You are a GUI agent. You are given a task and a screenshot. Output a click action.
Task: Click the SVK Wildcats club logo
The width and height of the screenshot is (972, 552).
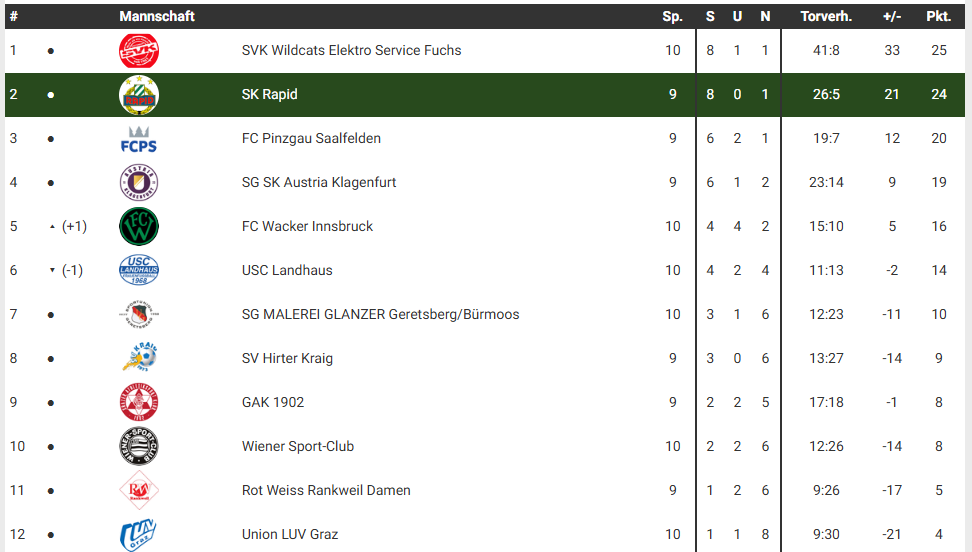point(138,50)
